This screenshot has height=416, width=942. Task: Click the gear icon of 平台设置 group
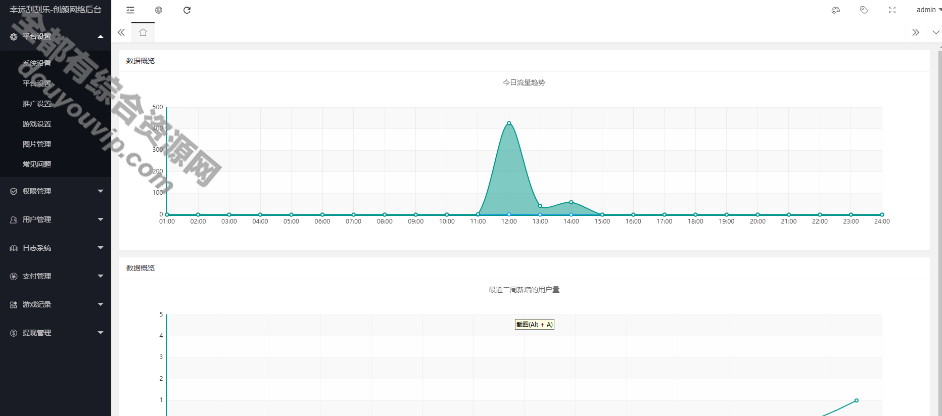click(x=14, y=36)
